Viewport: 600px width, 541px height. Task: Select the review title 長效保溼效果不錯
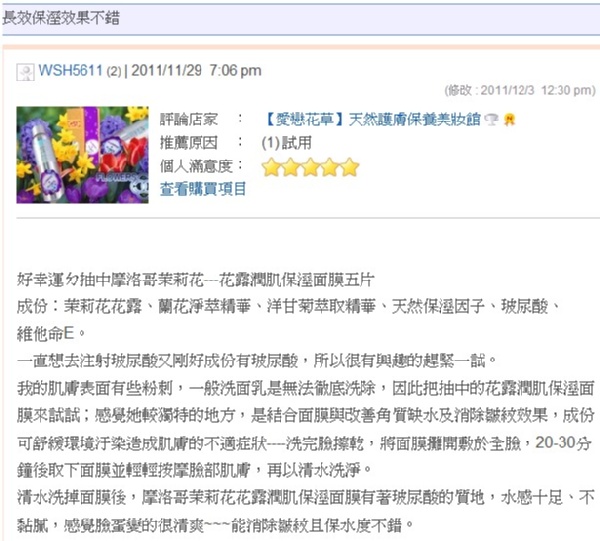pyautogui.click(x=61, y=18)
